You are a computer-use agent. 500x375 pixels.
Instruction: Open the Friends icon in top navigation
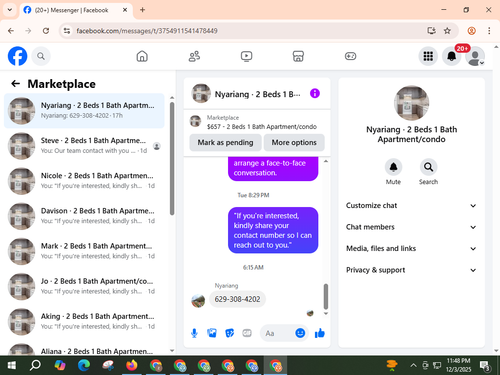tap(194, 56)
